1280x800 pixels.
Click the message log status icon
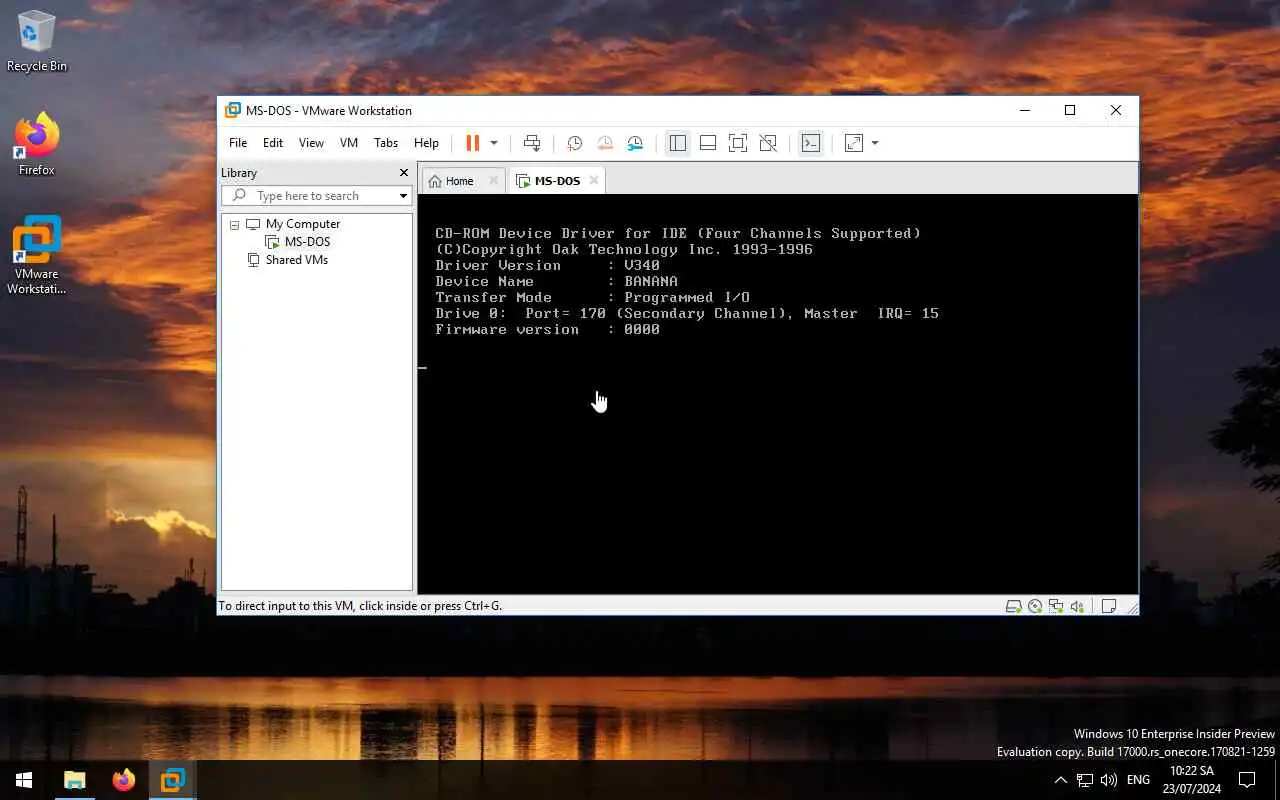1109,606
